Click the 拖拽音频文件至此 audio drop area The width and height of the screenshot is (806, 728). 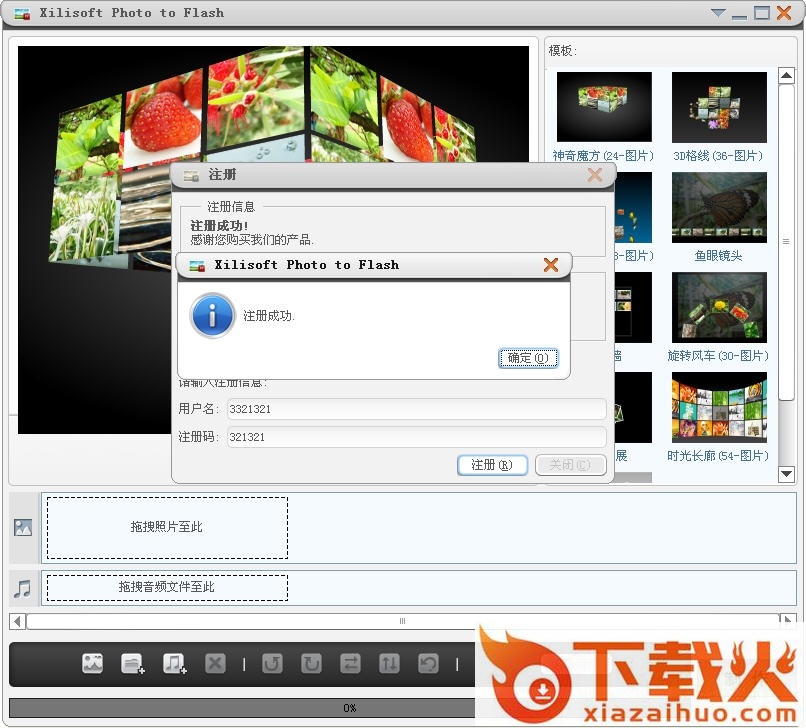tap(167, 588)
